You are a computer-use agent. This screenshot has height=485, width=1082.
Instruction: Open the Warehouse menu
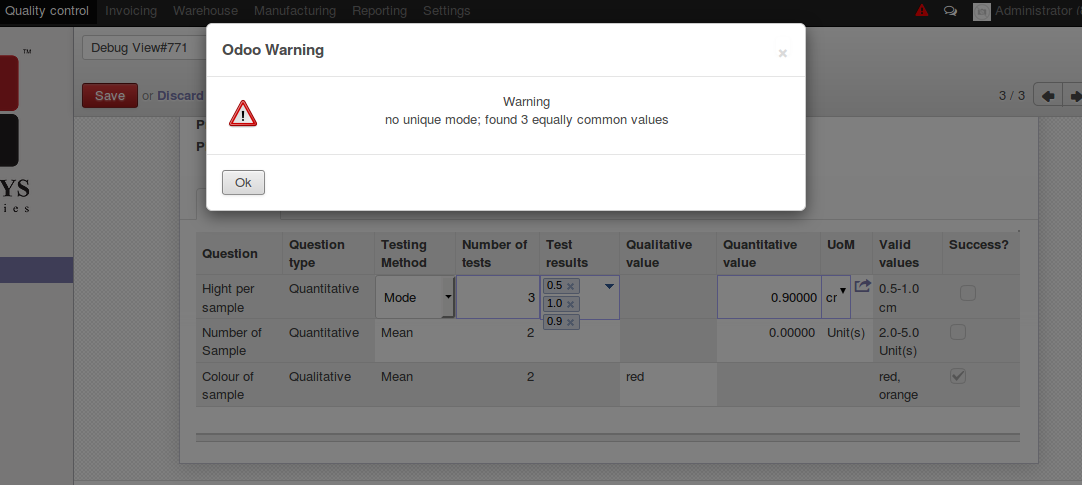pos(206,11)
